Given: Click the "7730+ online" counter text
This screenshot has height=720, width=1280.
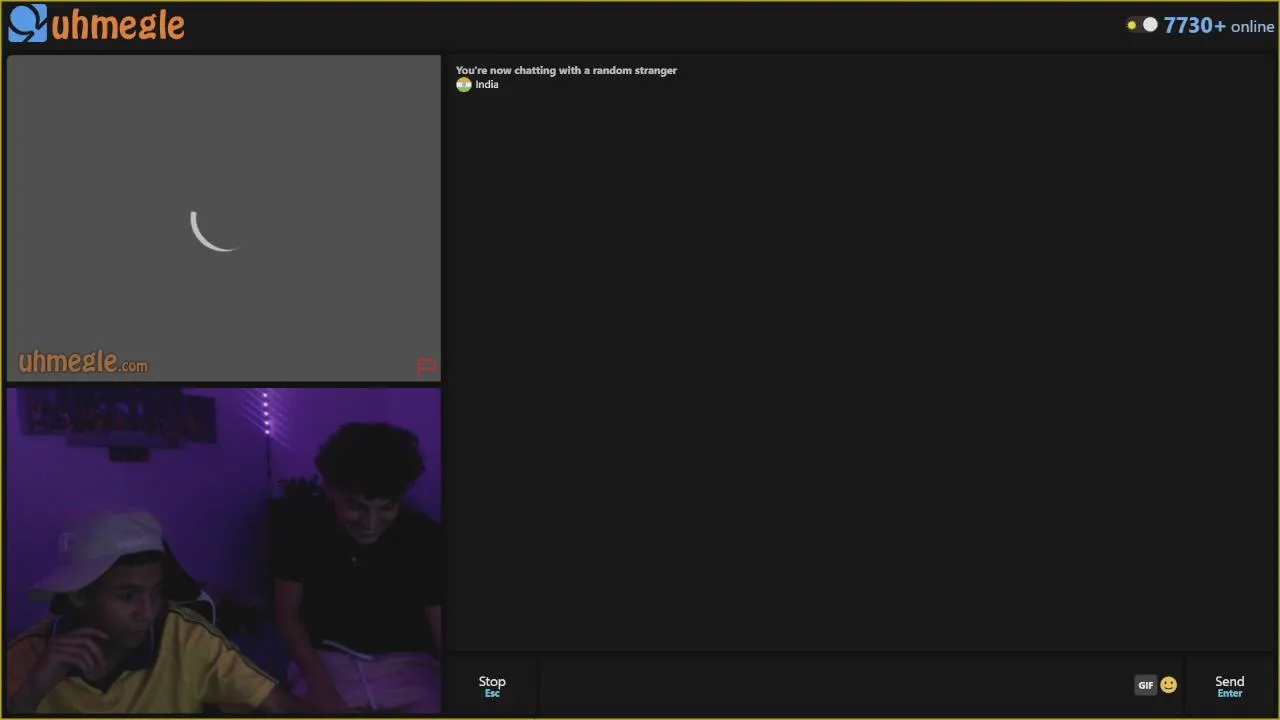Looking at the screenshot, I should pos(1218,26).
